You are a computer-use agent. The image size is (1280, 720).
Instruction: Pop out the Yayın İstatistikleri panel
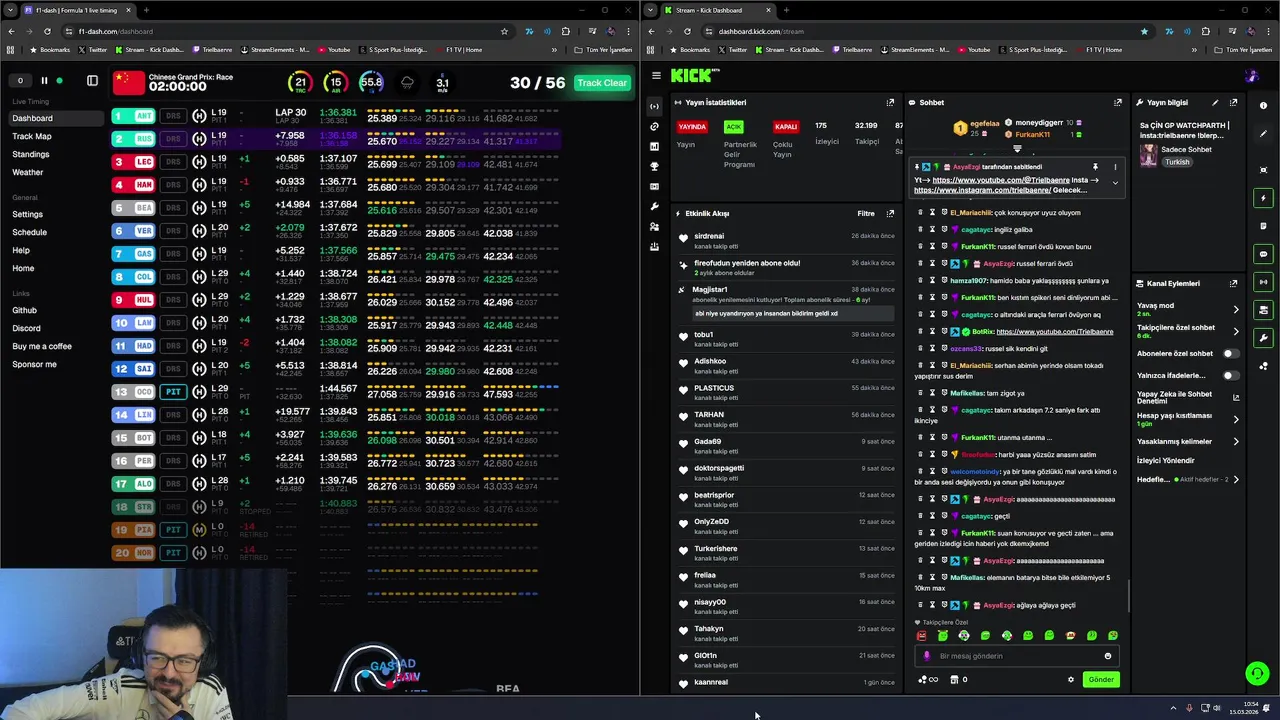[890, 102]
